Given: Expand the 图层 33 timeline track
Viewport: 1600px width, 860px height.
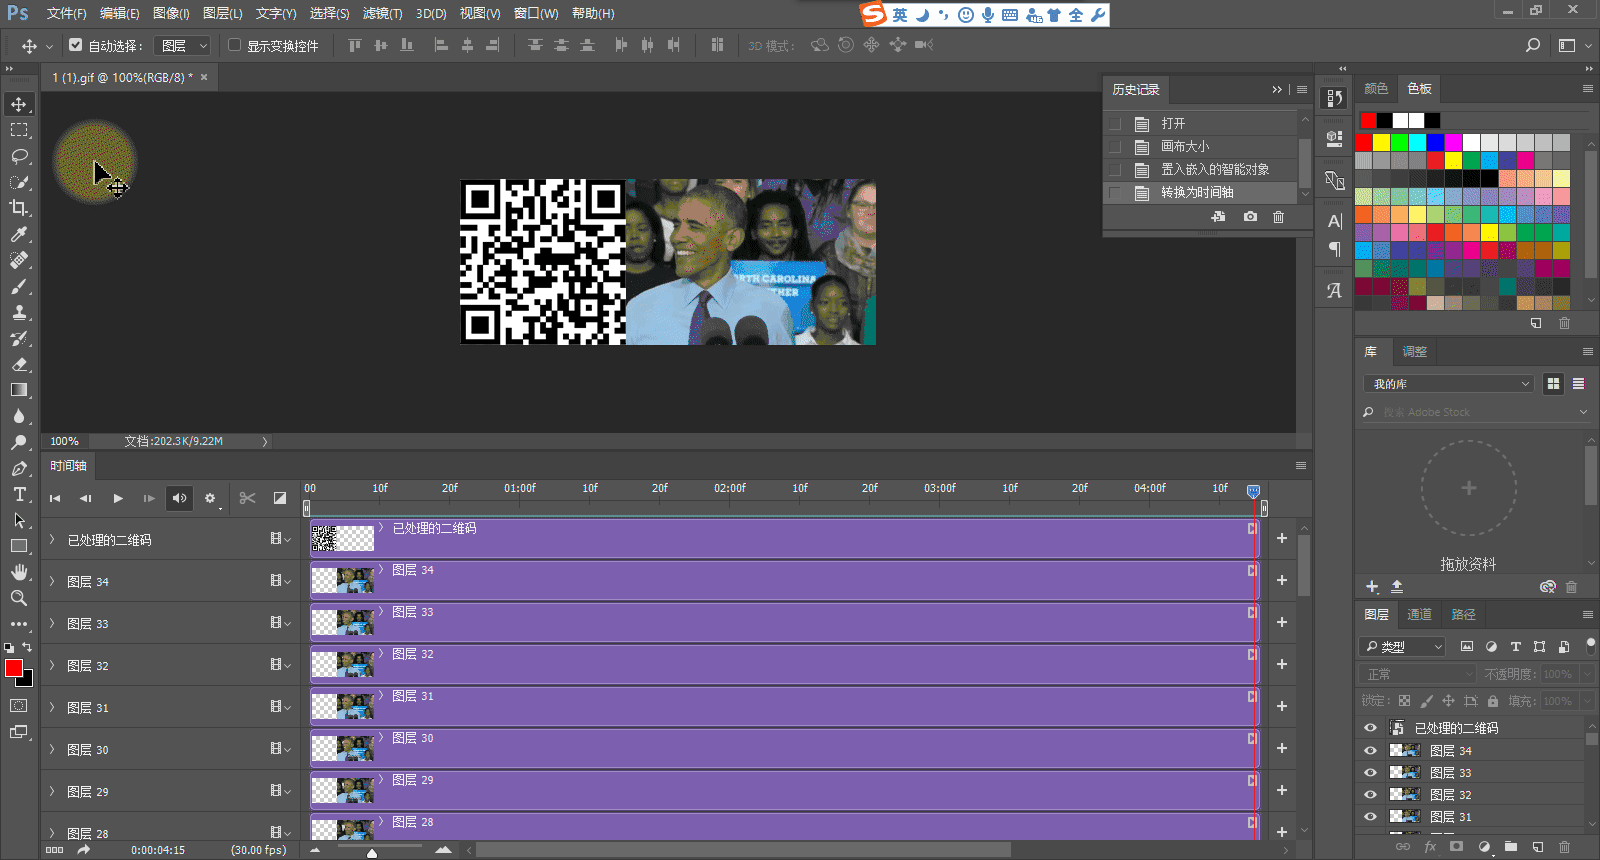Looking at the screenshot, I should coord(52,623).
